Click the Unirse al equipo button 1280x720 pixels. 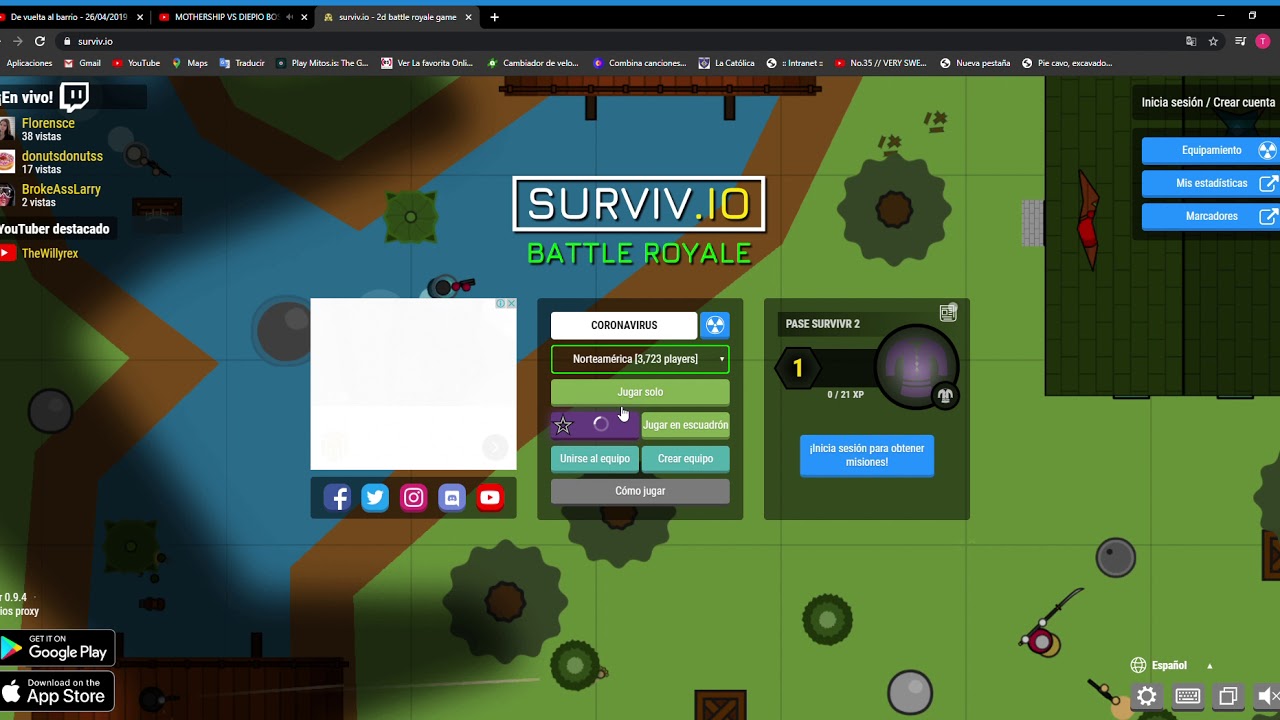tap(595, 459)
